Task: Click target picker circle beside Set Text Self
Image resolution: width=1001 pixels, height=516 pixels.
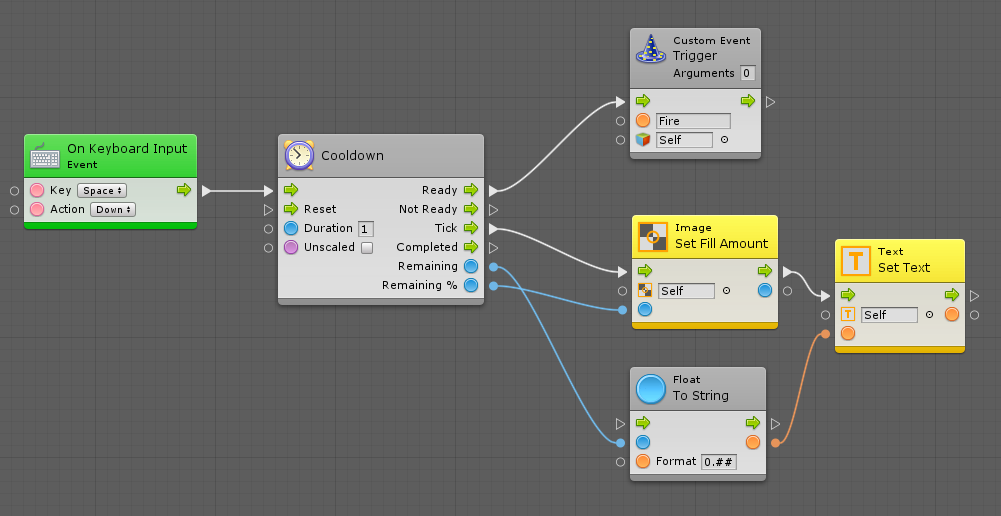Action: tap(929, 315)
